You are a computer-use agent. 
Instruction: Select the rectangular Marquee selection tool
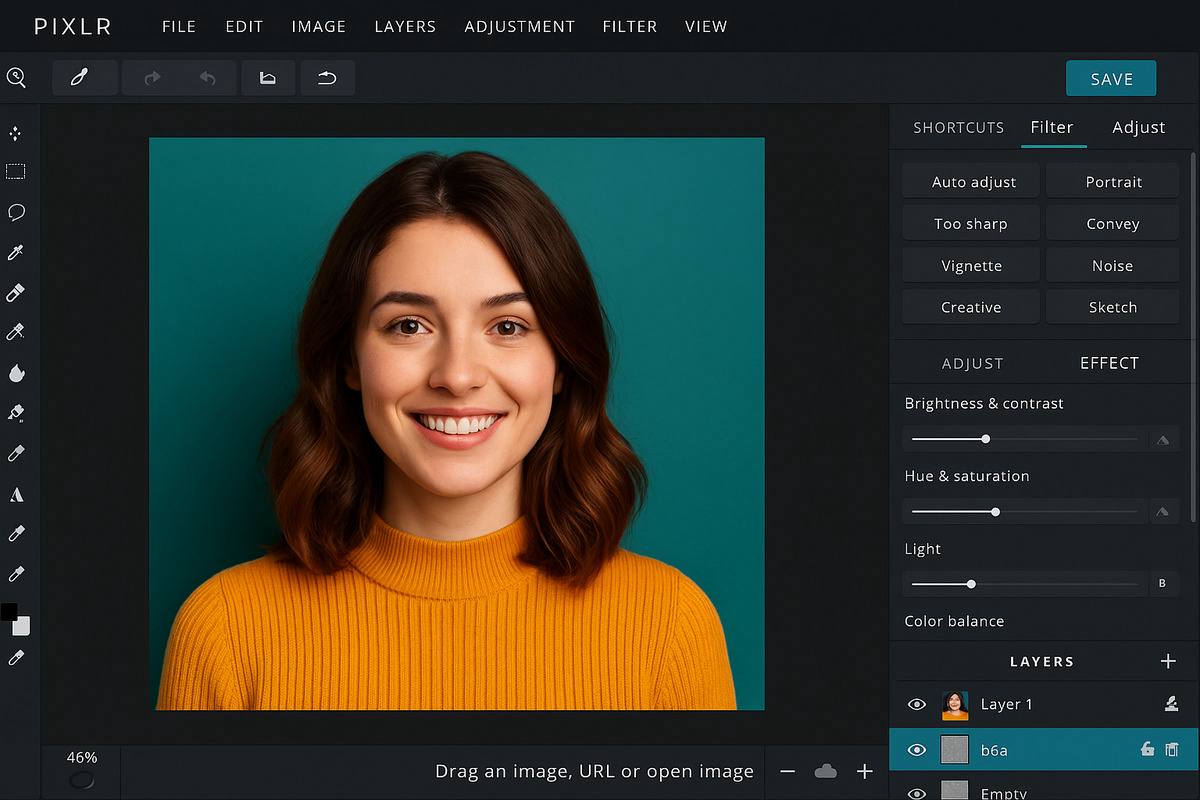(x=16, y=171)
